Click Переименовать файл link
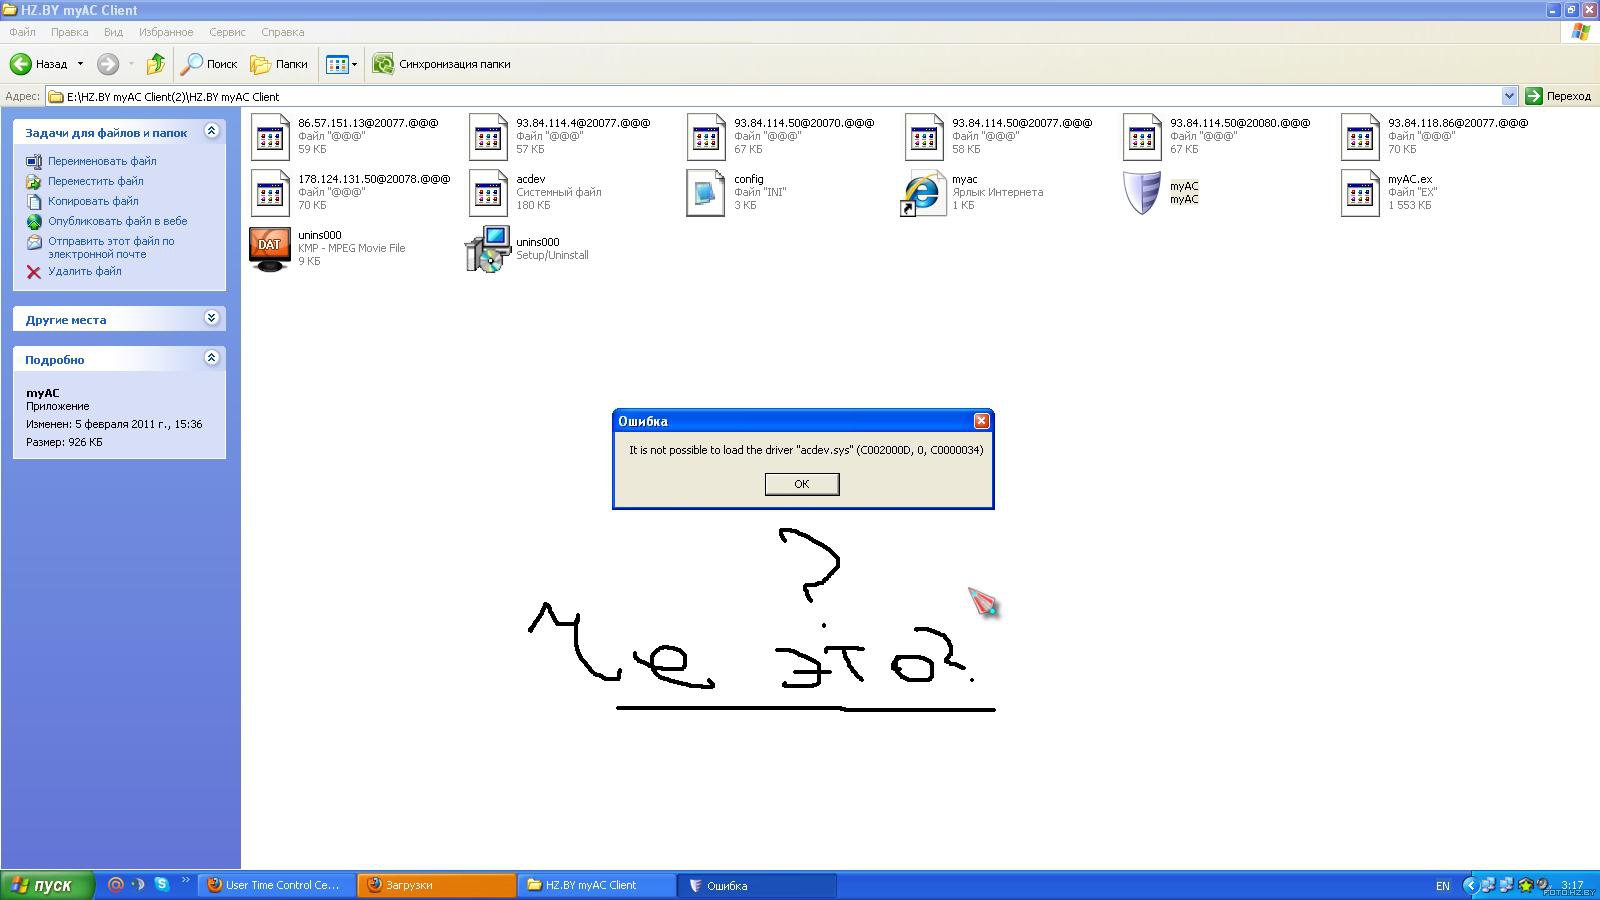Screen dimensions: 1600x900 click(102, 161)
